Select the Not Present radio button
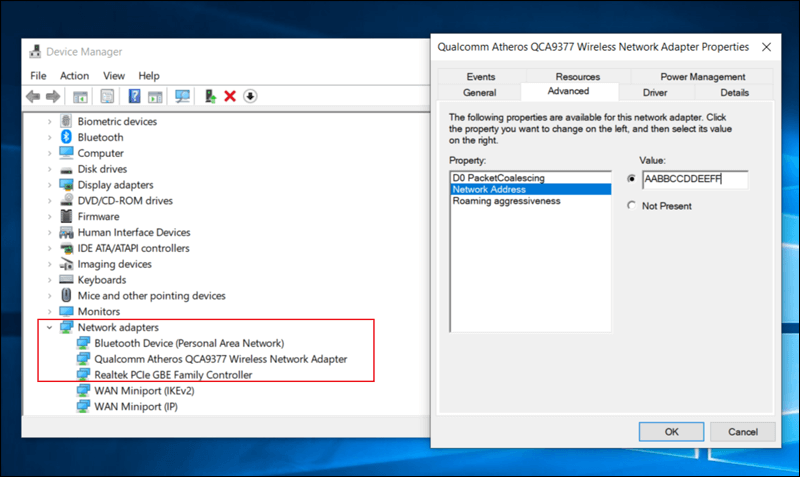 pyautogui.click(x=632, y=205)
